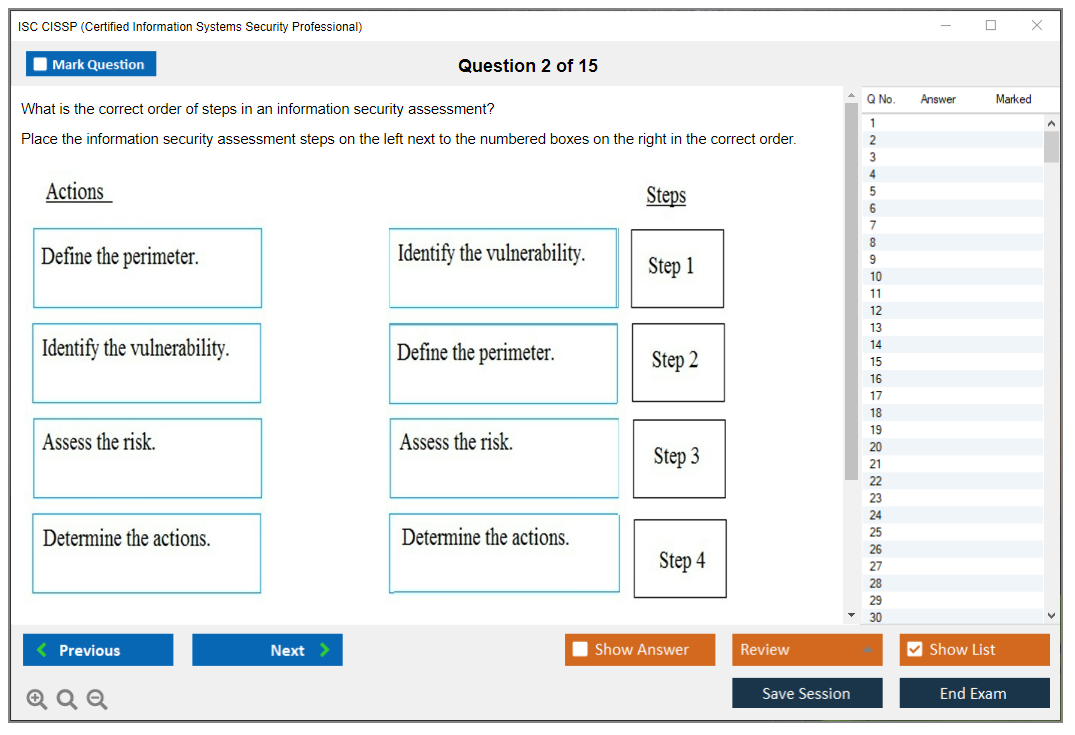Click the zoom in magnifier icon
This screenshot has height=735, width=1075.
[x=37, y=700]
